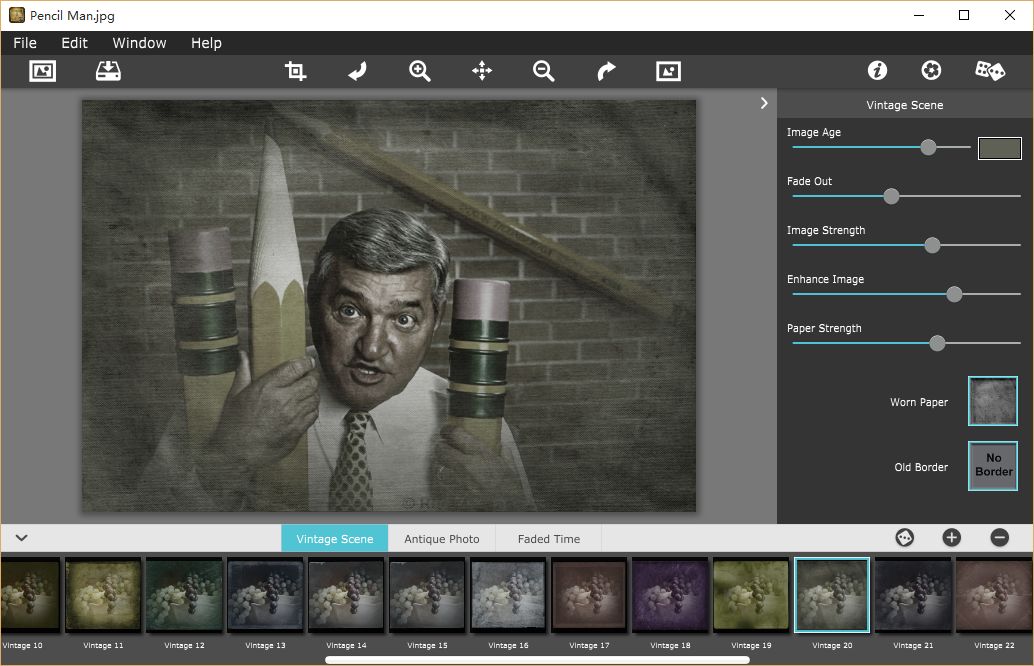Viewport: 1034px width, 666px height.
Task: Open the Worn Paper texture picker
Action: [x=992, y=402]
